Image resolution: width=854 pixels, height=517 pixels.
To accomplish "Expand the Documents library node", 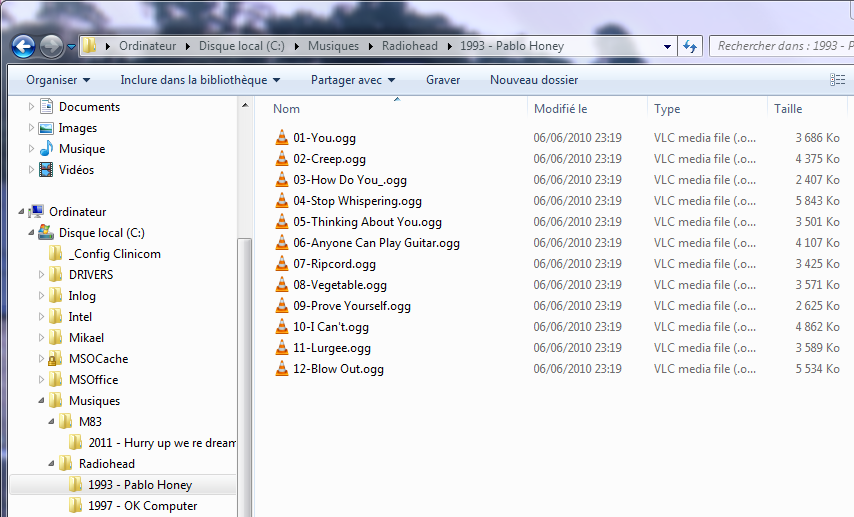I will (x=31, y=107).
